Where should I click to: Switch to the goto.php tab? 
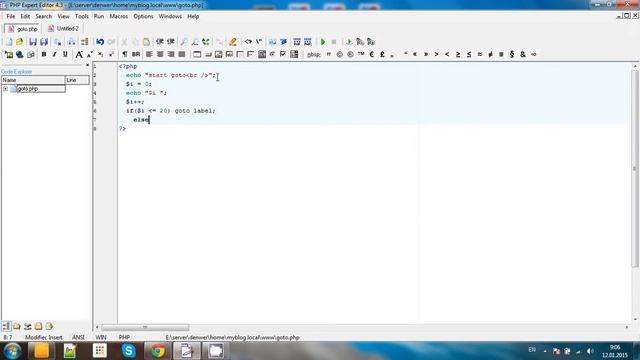coord(23,29)
